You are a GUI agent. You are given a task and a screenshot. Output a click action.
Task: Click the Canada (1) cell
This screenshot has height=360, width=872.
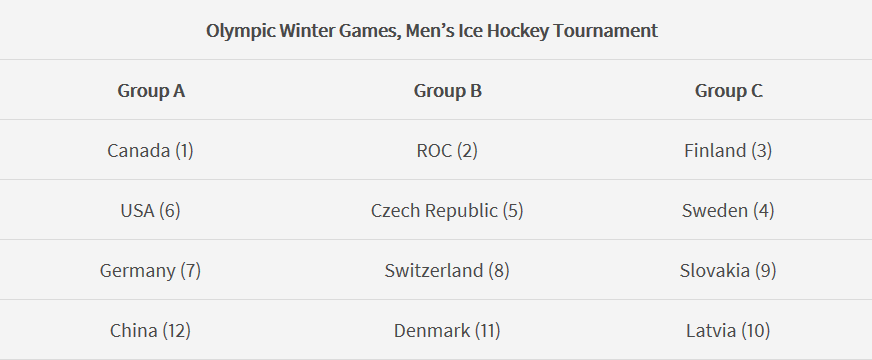150,150
